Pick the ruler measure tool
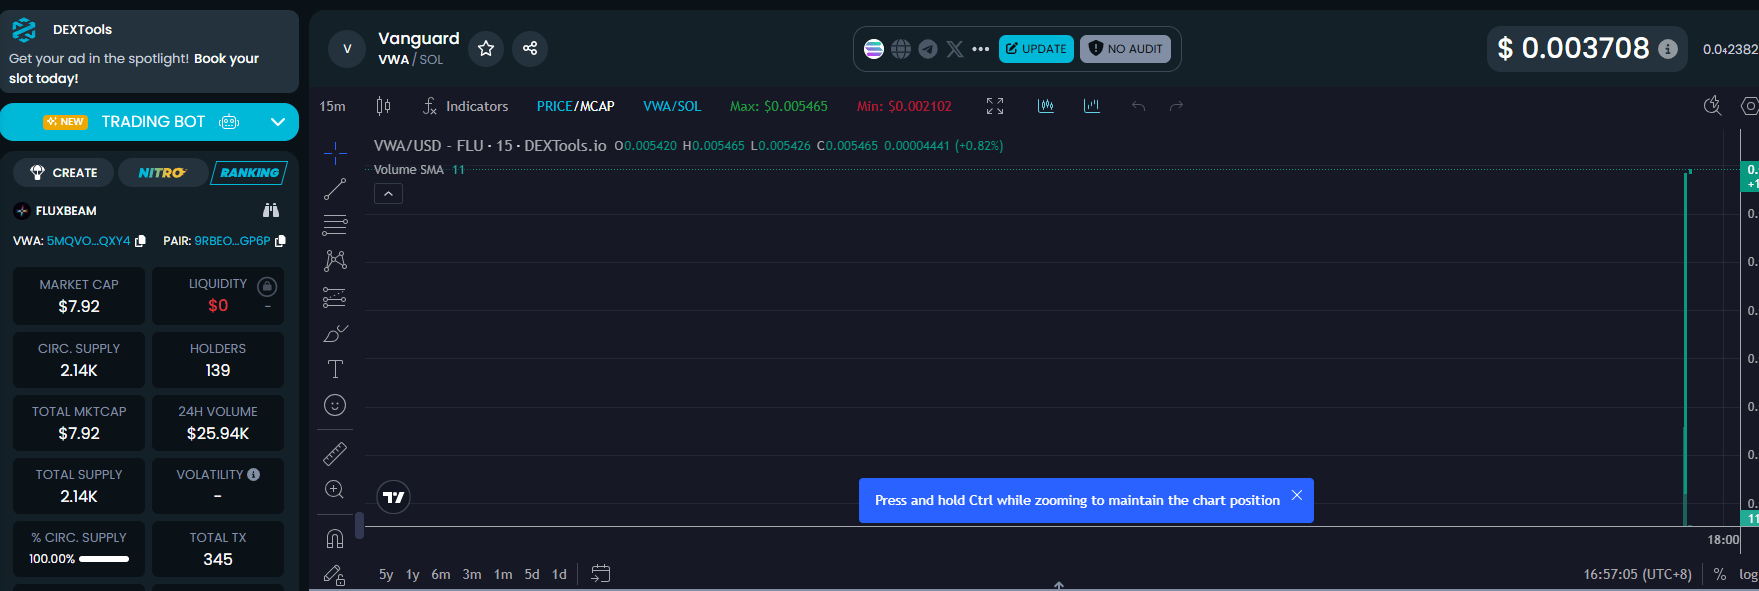Viewport: 1759px width, 591px height. click(335, 454)
